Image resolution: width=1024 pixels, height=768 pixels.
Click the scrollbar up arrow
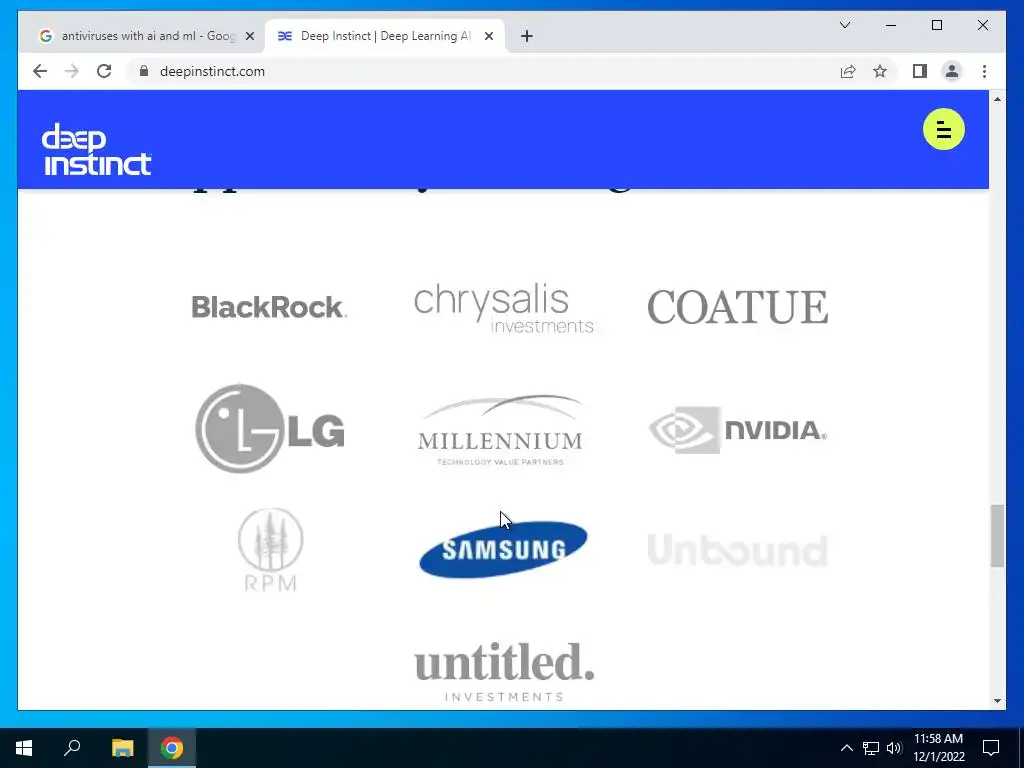coord(997,99)
